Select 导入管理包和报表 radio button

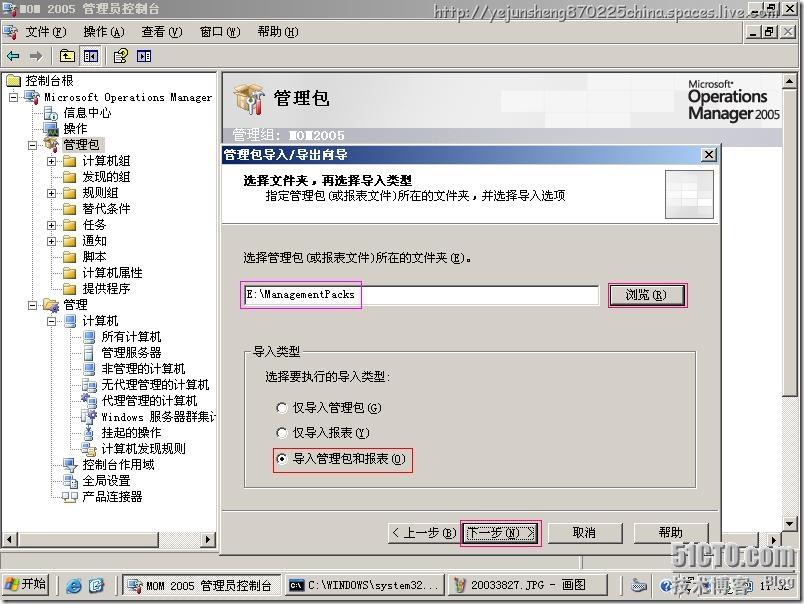coord(282,459)
